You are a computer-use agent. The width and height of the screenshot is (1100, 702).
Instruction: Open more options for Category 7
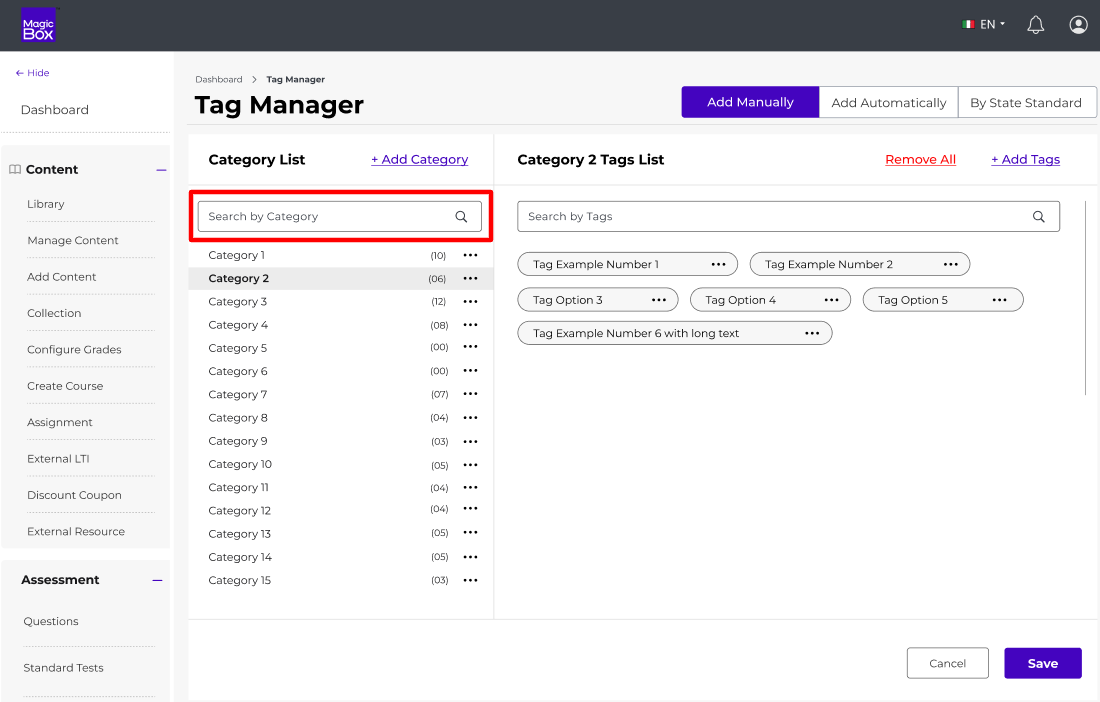(470, 394)
